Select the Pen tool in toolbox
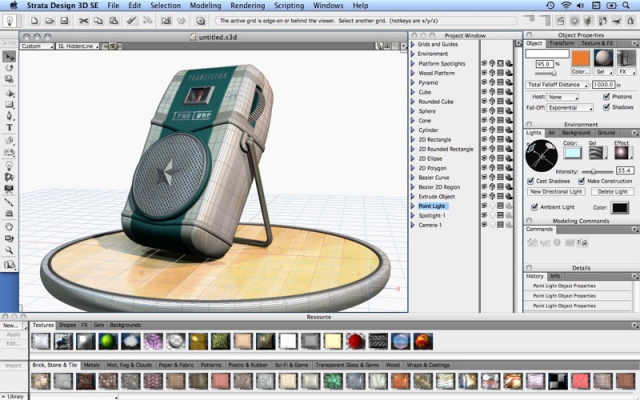The width and height of the screenshot is (640, 400). [9, 116]
